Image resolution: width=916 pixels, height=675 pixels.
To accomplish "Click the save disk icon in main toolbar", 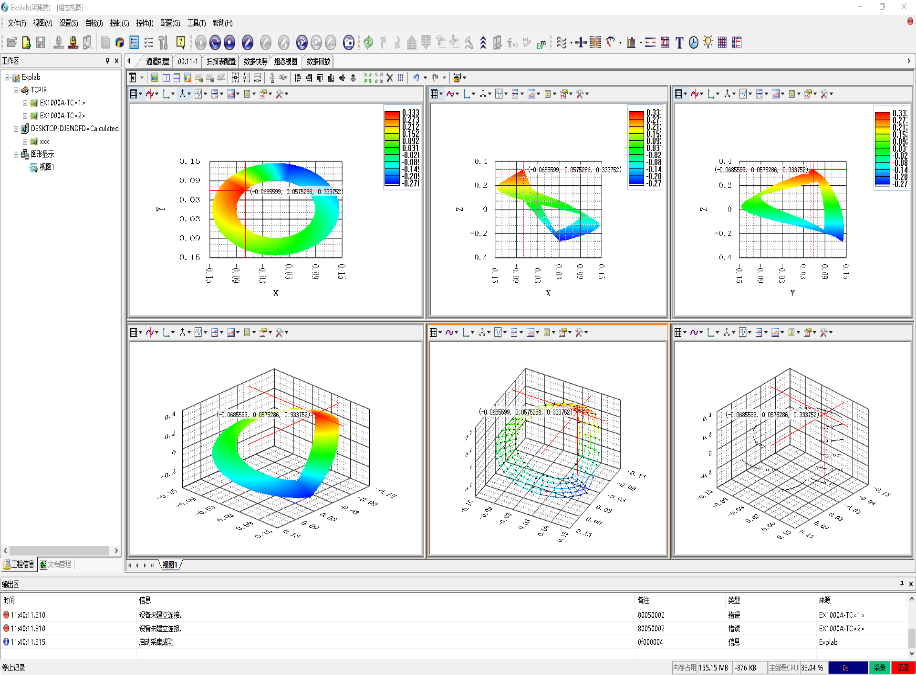I will click(x=40, y=42).
